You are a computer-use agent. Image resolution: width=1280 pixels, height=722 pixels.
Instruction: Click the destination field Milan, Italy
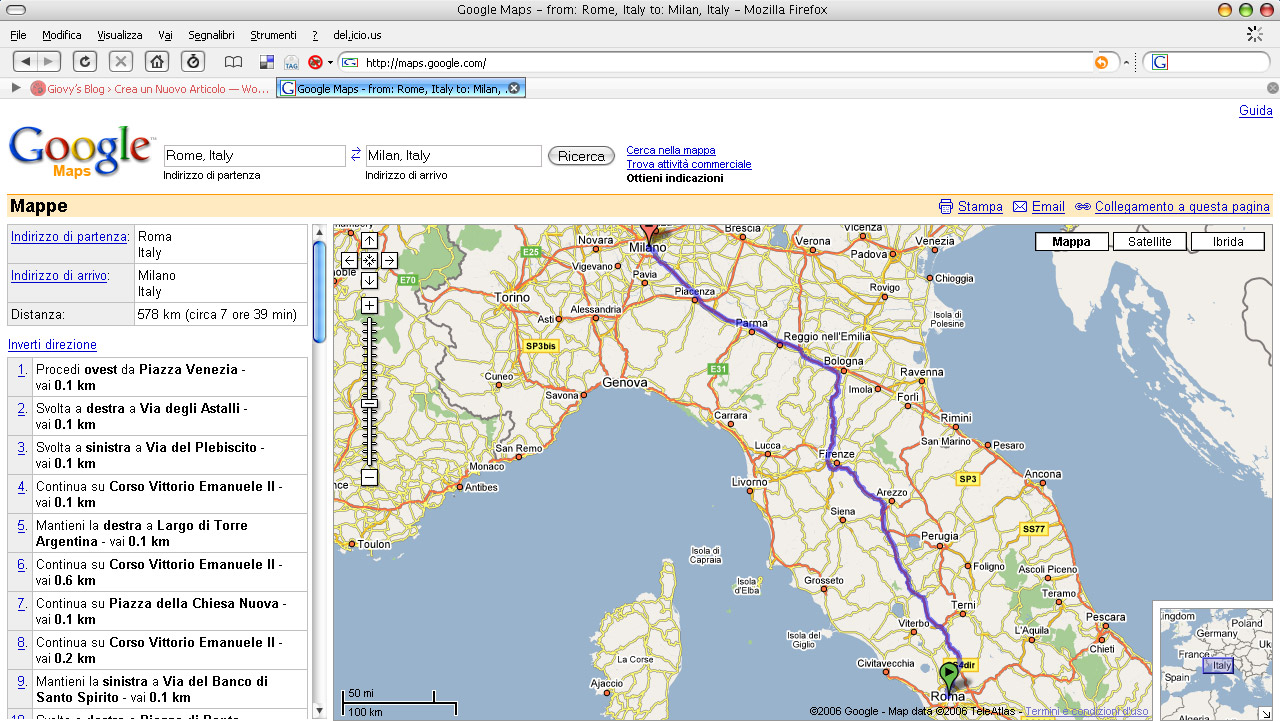pyautogui.click(x=453, y=156)
